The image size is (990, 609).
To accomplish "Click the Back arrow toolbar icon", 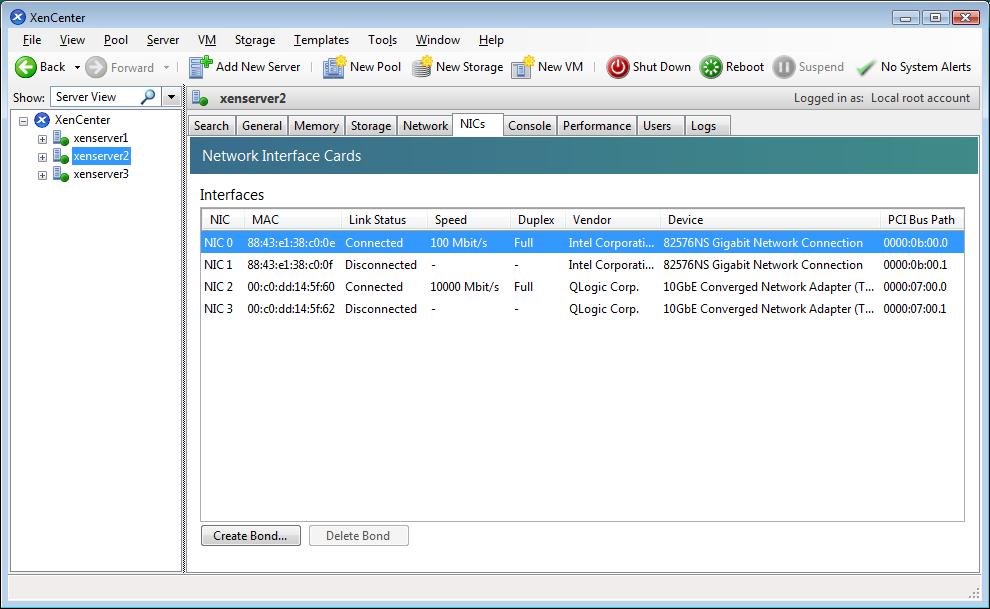I will click(25, 67).
